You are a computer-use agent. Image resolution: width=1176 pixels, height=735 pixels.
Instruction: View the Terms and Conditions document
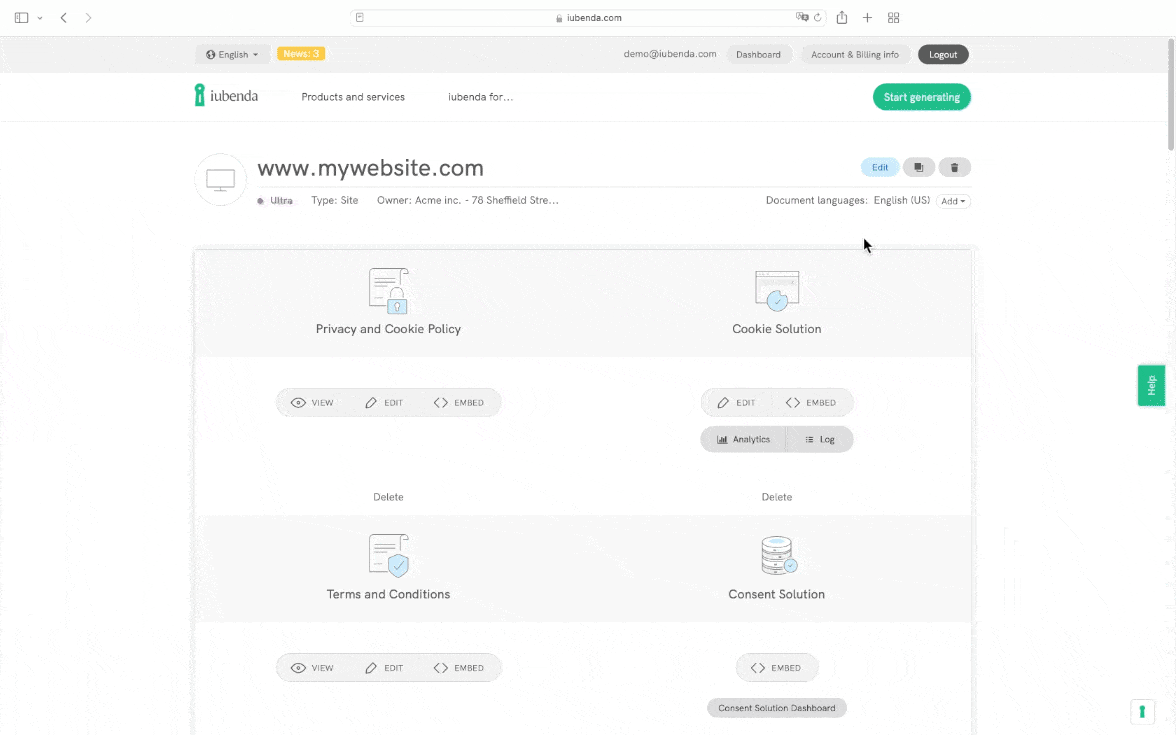(x=312, y=668)
